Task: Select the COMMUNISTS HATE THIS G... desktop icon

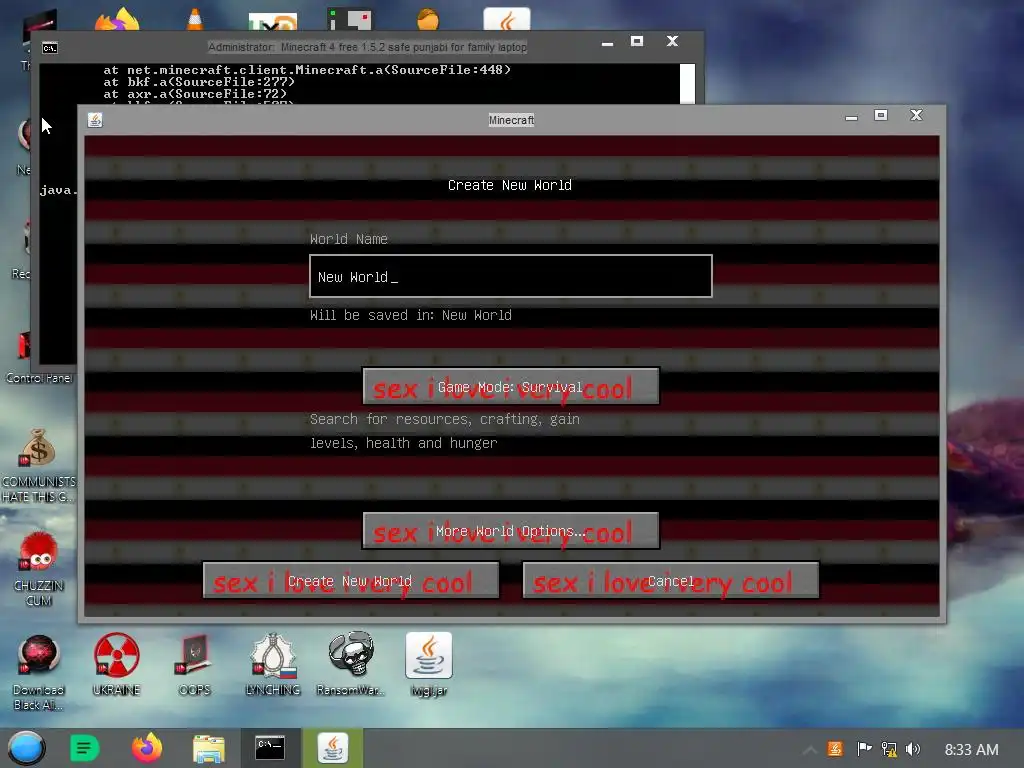Action: tap(39, 465)
